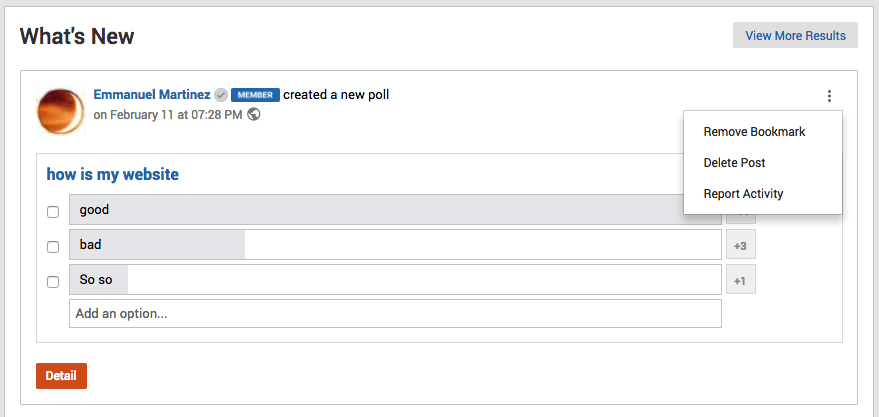This screenshot has height=417, width=879.
Task: Open the Emmanuel Martinez profile link
Action: coord(152,95)
